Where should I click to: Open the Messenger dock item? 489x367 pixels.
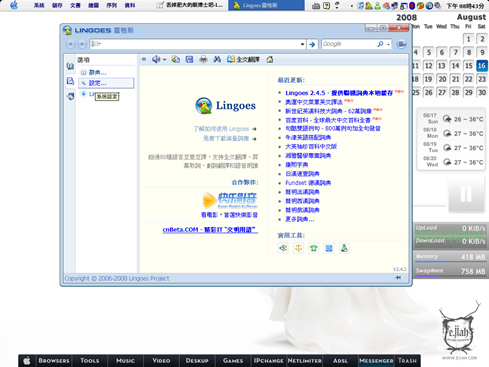(376, 361)
